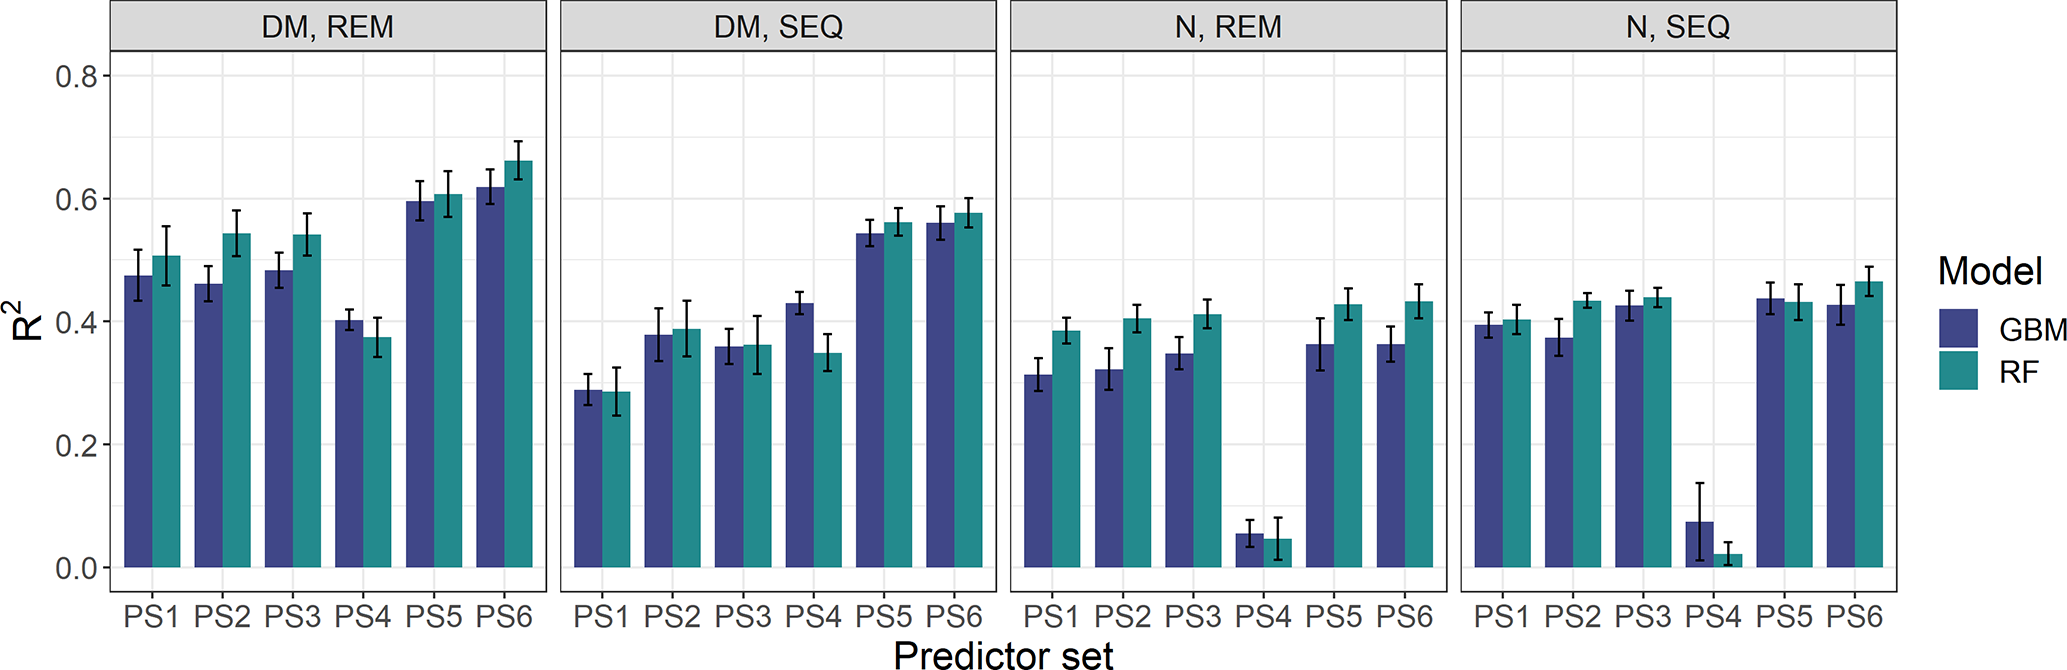The height and width of the screenshot is (670, 2067).
Task: Click the PS6 label under DM, REM panel
Action: tap(504, 617)
